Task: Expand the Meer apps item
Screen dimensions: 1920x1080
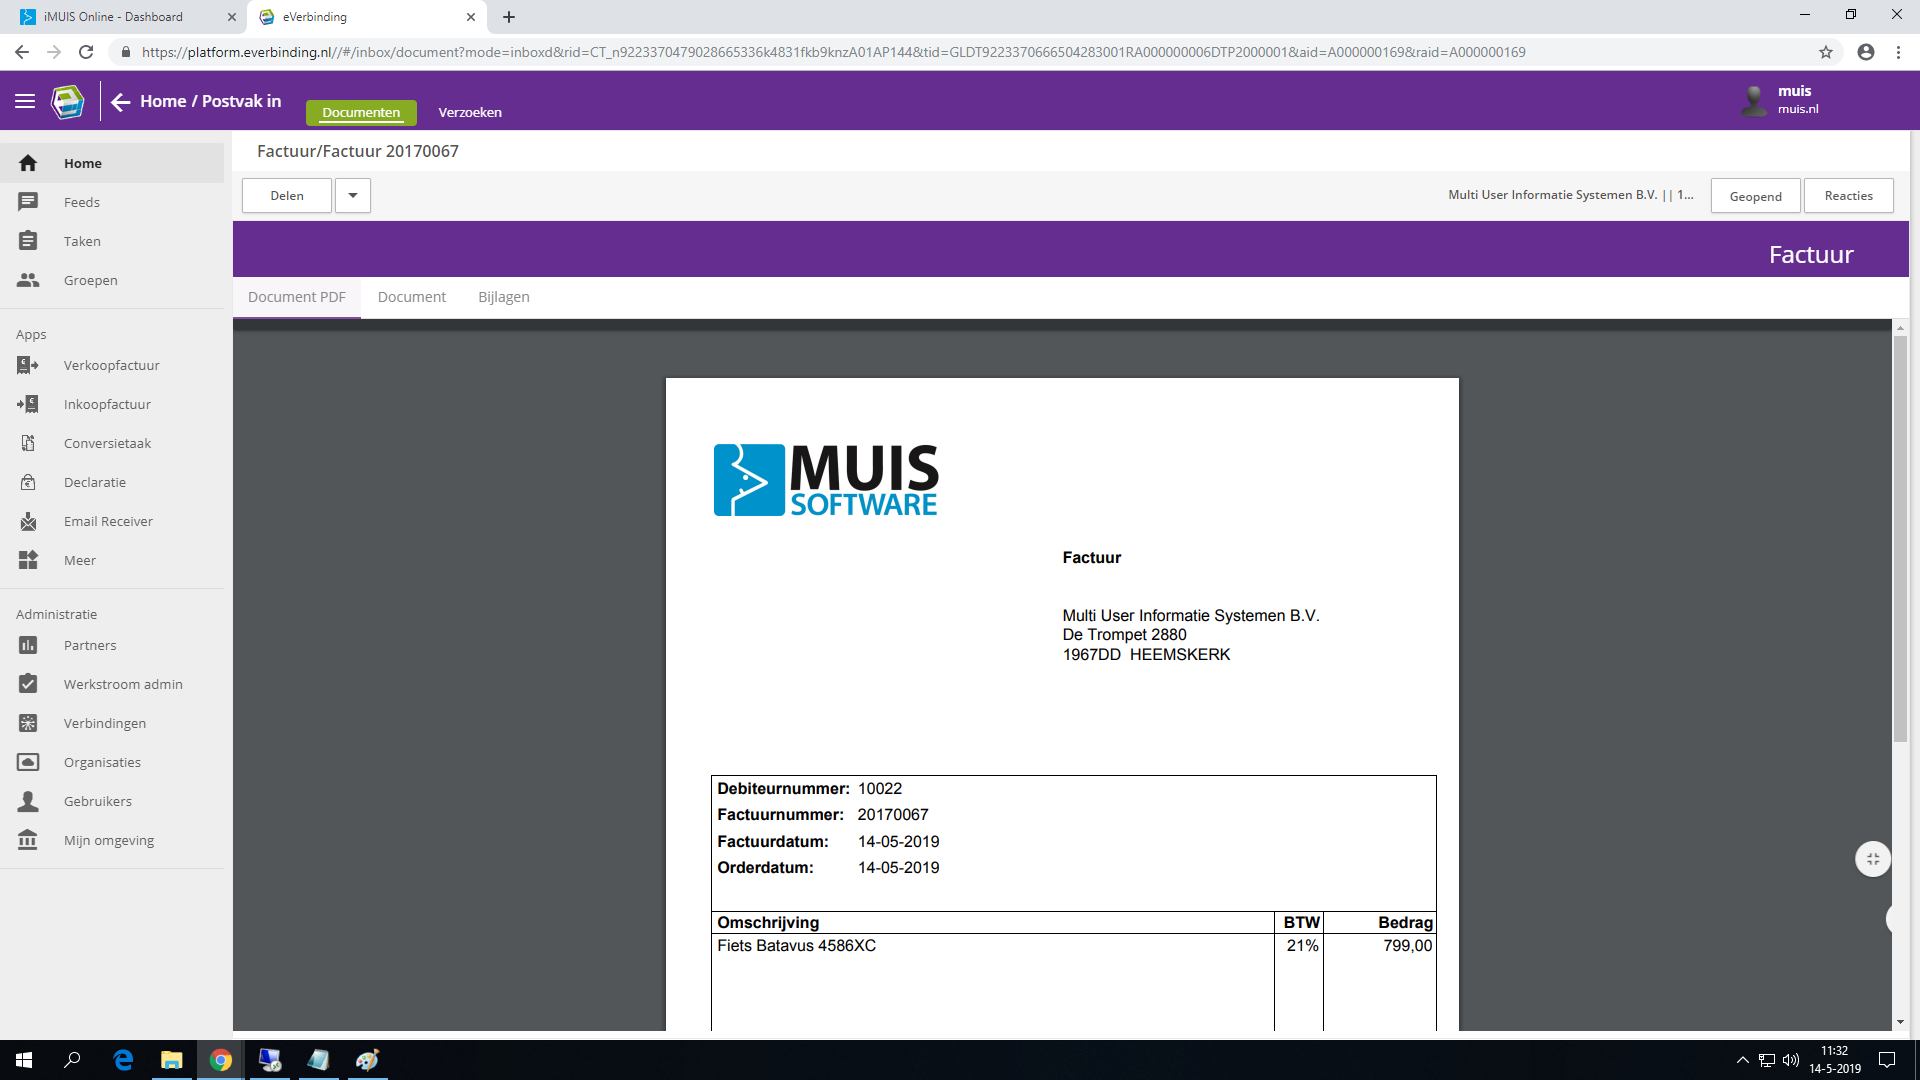Action: tap(79, 561)
